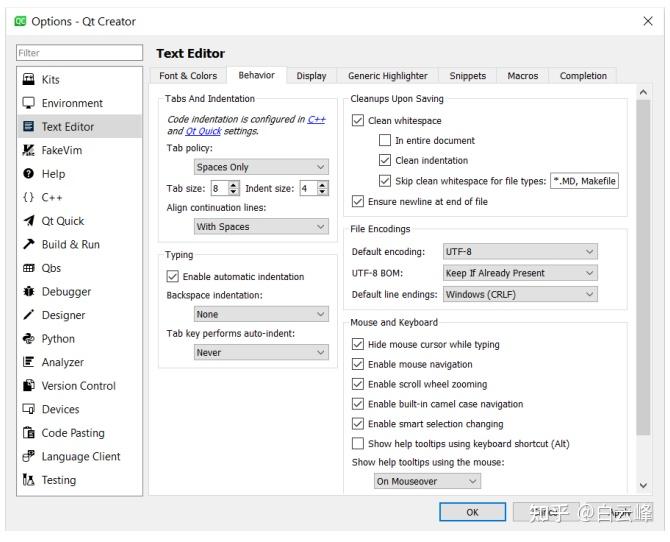This screenshot has width=670, height=542.
Task: Open Default line endings Windows (CRLF) dropdown
Action: tap(519, 294)
